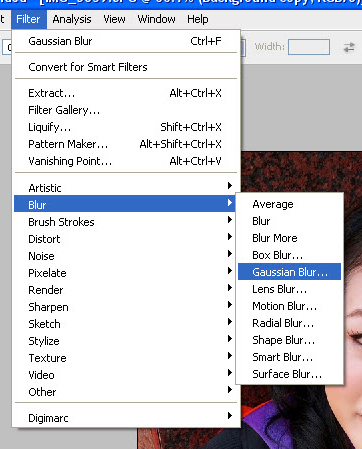Viewport: 362px width, 449px height.
Task: Expand the Stylize submenu
Action: click(x=126, y=341)
